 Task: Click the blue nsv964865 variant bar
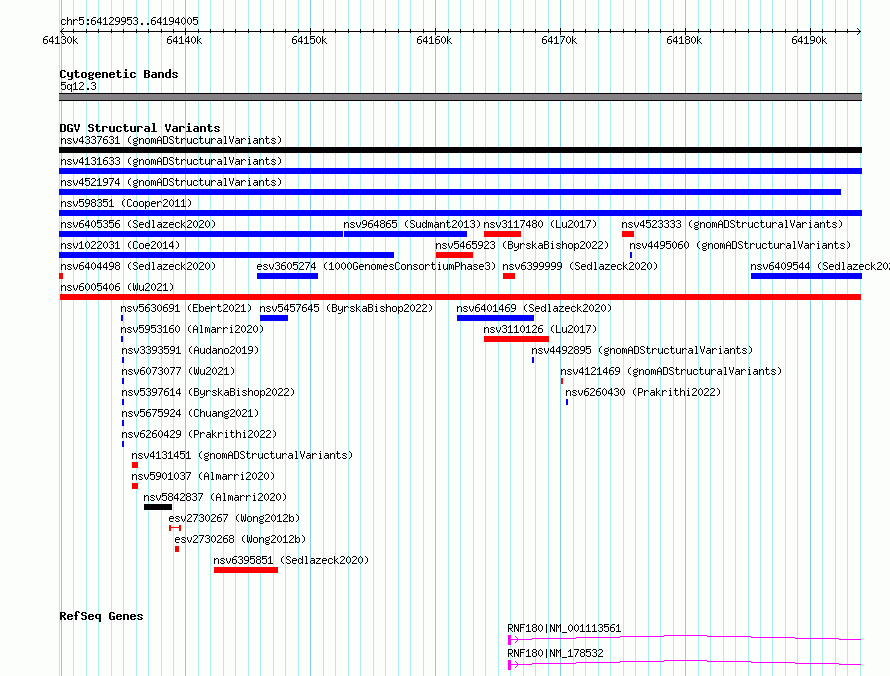point(405,234)
